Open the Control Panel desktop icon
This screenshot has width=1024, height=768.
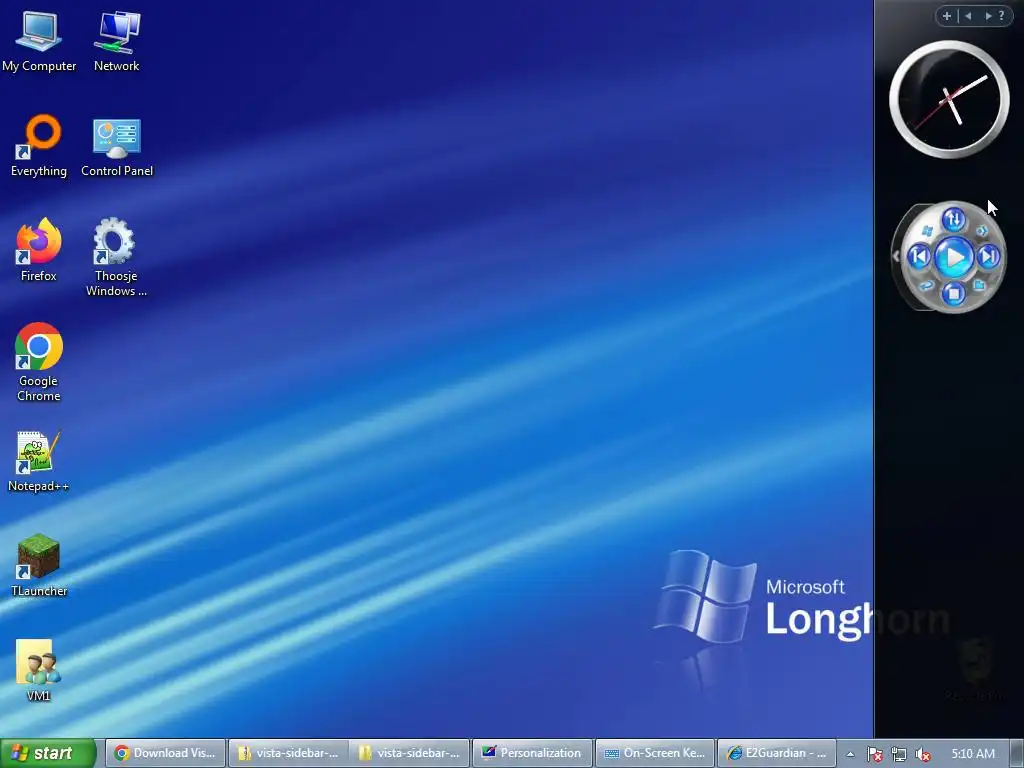click(x=117, y=146)
